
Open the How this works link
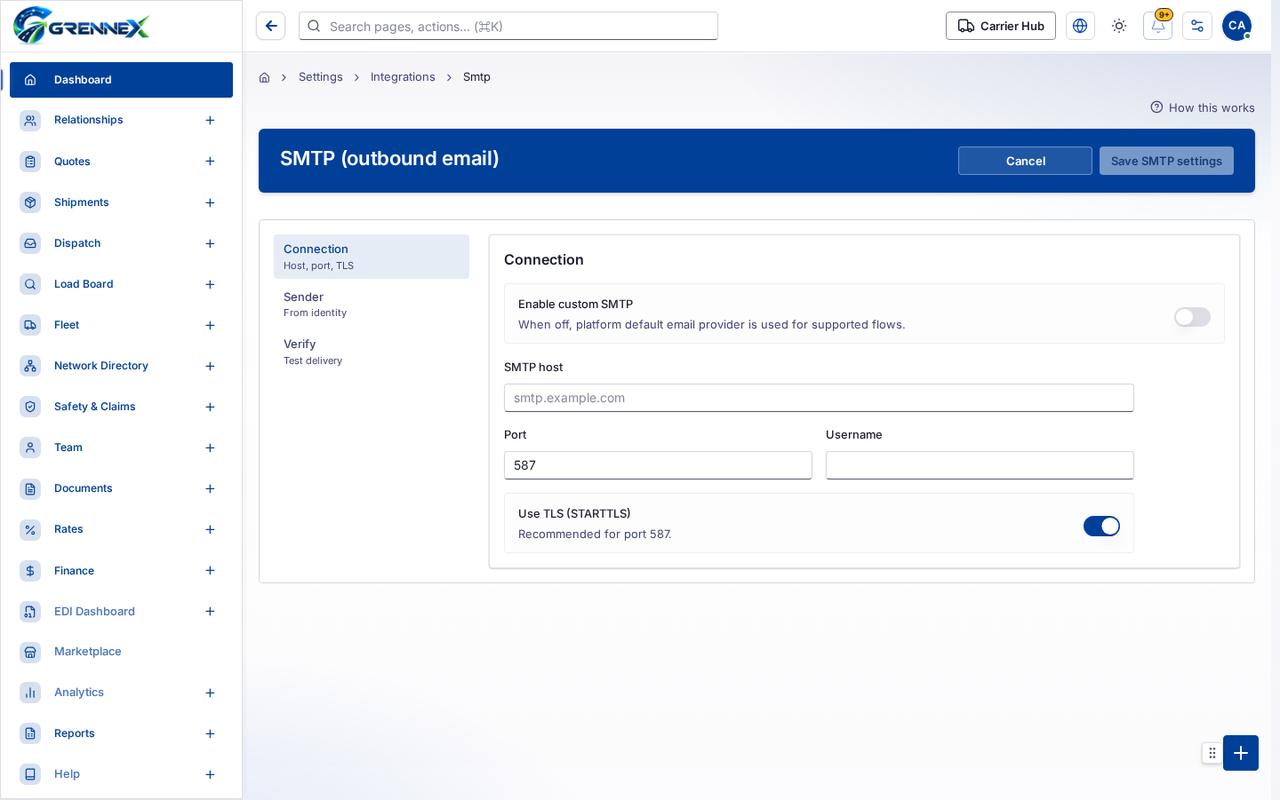click(1202, 108)
